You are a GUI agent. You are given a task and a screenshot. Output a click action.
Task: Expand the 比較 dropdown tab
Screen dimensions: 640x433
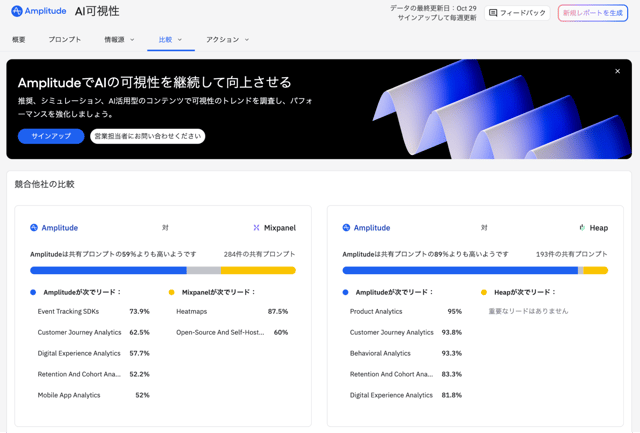point(170,40)
